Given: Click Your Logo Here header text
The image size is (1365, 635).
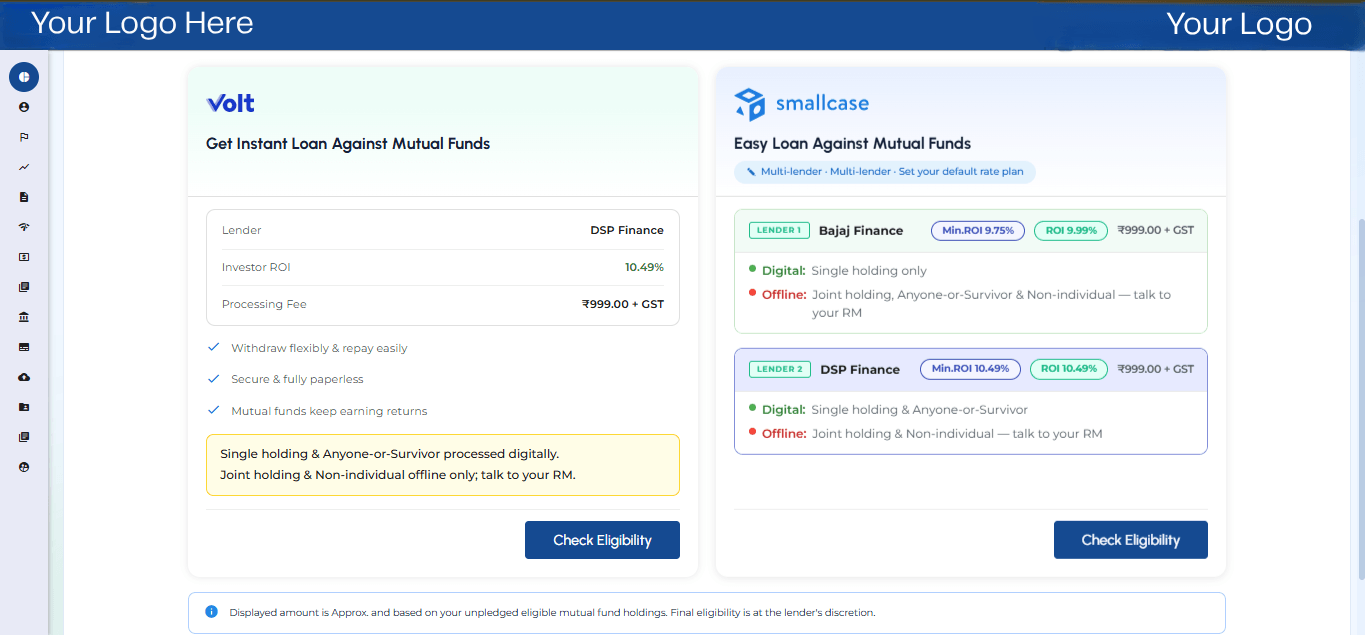Looking at the screenshot, I should 142,23.
